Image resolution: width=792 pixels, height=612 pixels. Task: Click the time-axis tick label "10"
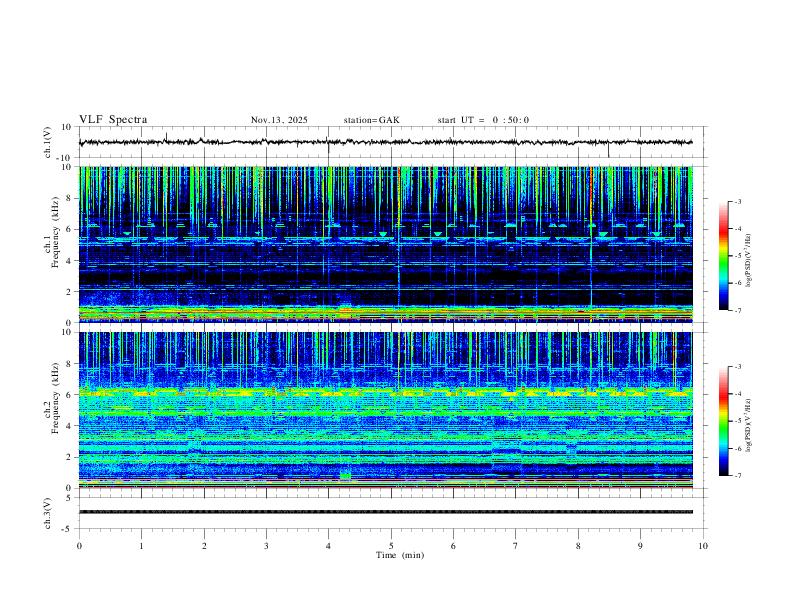(703, 546)
